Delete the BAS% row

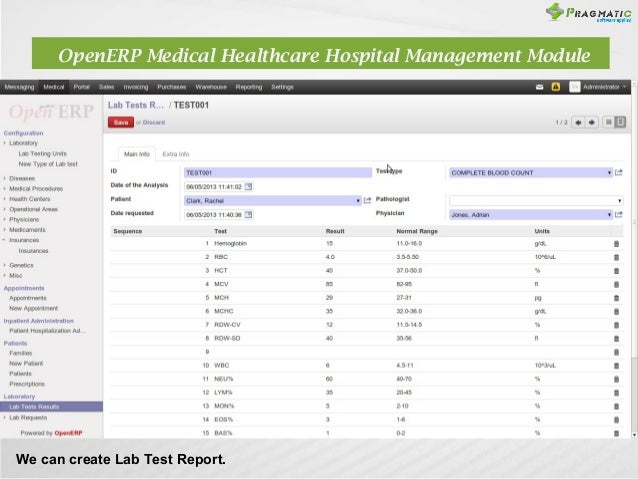(x=616, y=433)
